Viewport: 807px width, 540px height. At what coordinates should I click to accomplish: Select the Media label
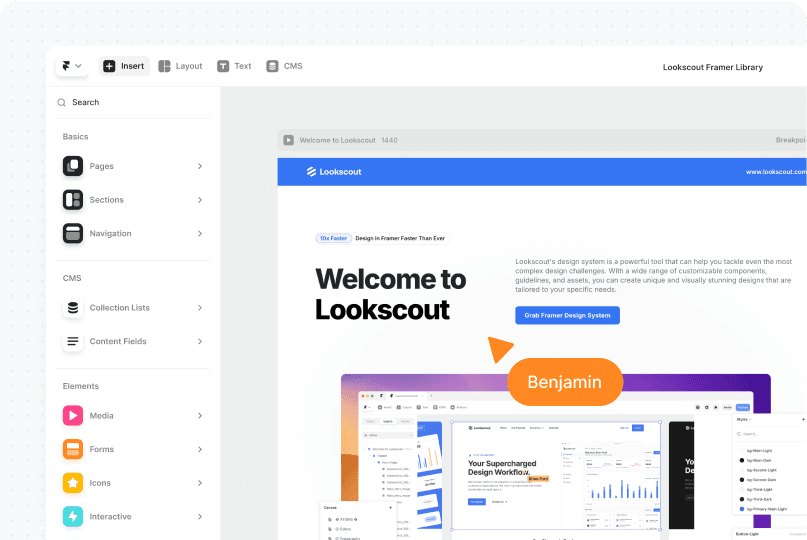101,415
